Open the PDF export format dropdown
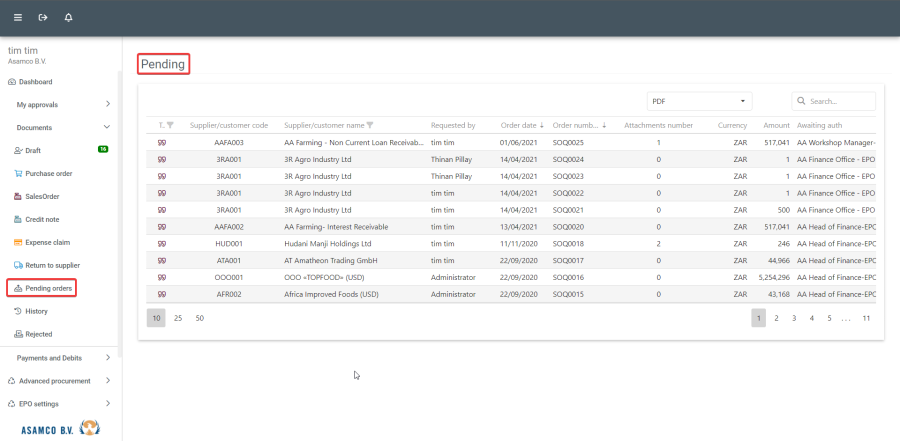The image size is (900, 441). point(699,101)
